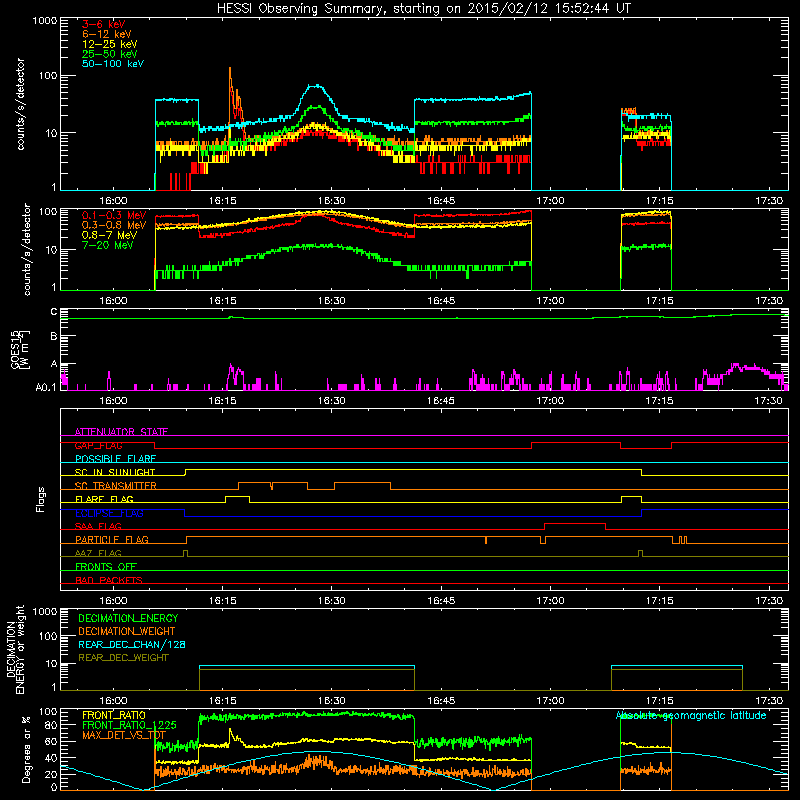Screen dimensions: 800x800
Task: Click the 12-25 keV legend label
Action: click(110, 44)
